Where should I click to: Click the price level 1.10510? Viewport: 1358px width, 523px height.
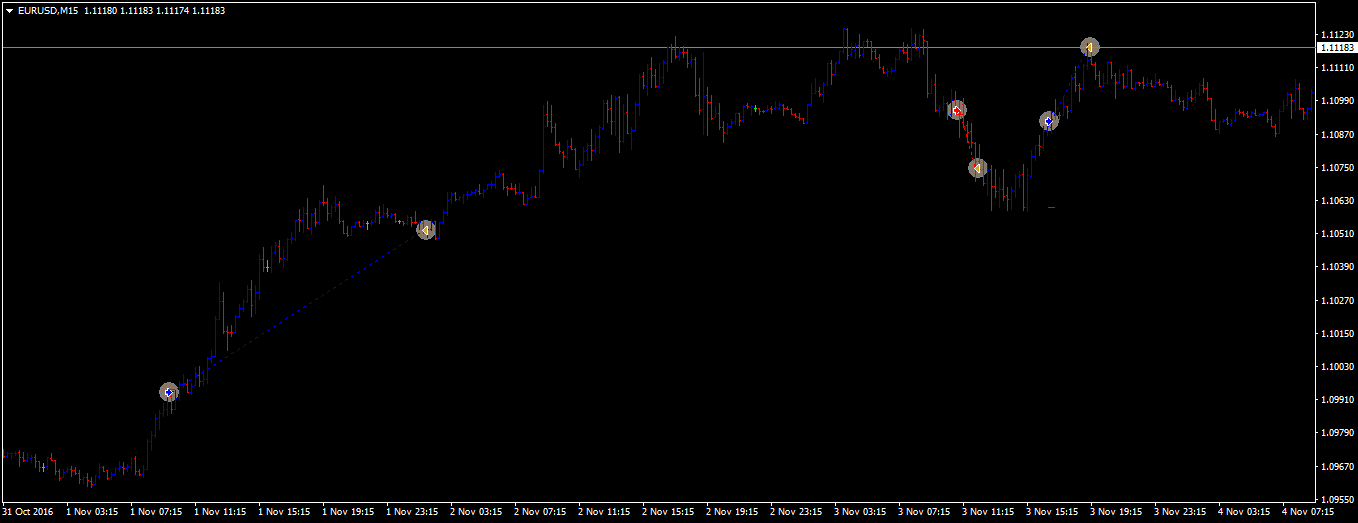point(1337,233)
